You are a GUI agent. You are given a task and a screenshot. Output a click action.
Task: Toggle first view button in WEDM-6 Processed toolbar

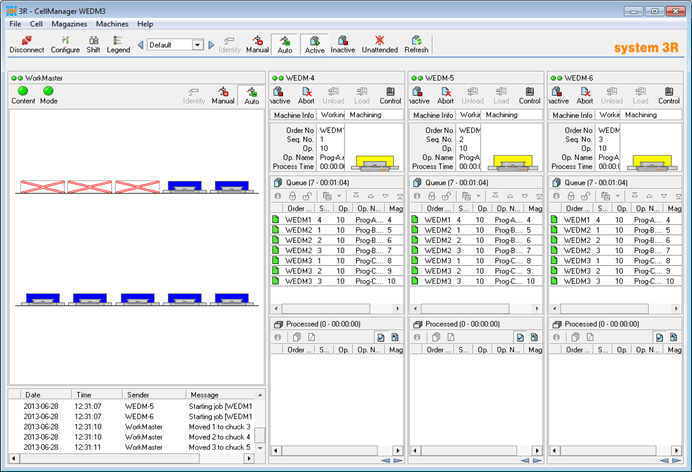tap(659, 337)
